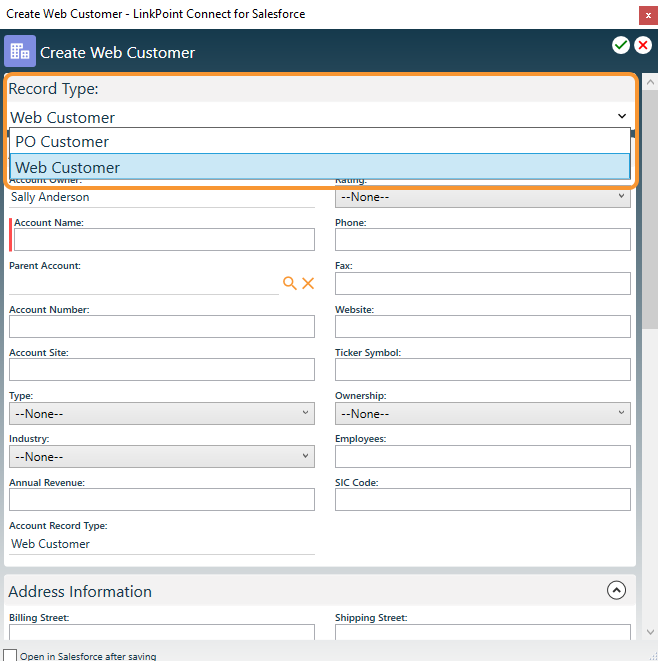Select Web Customer in the dropdown list
The height and width of the screenshot is (661, 658).
(x=320, y=167)
